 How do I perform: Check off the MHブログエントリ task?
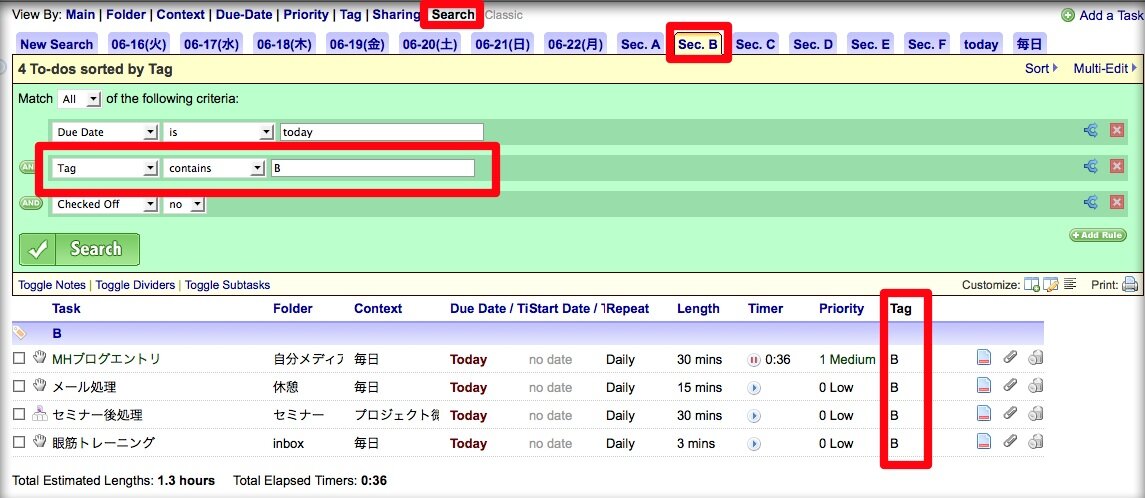pos(19,358)
